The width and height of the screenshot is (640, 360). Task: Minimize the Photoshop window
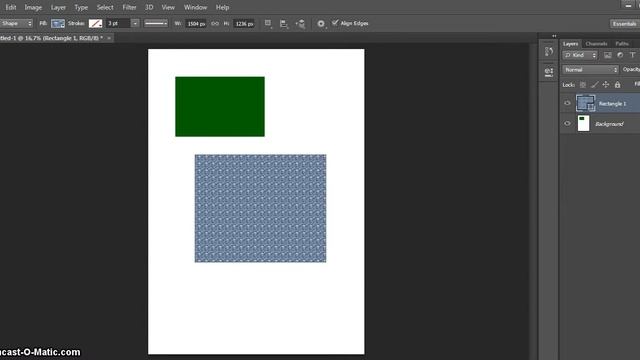click(x=628, y=5)
